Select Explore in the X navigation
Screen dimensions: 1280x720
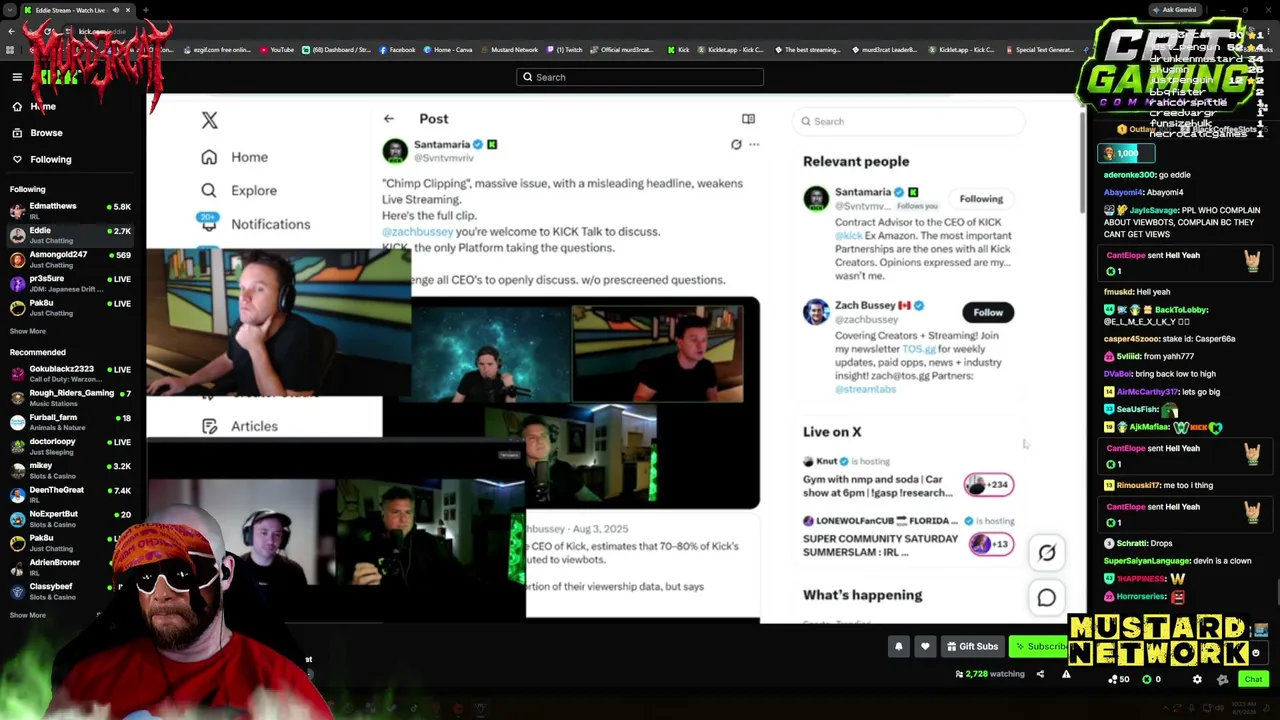tap(254, 190)
